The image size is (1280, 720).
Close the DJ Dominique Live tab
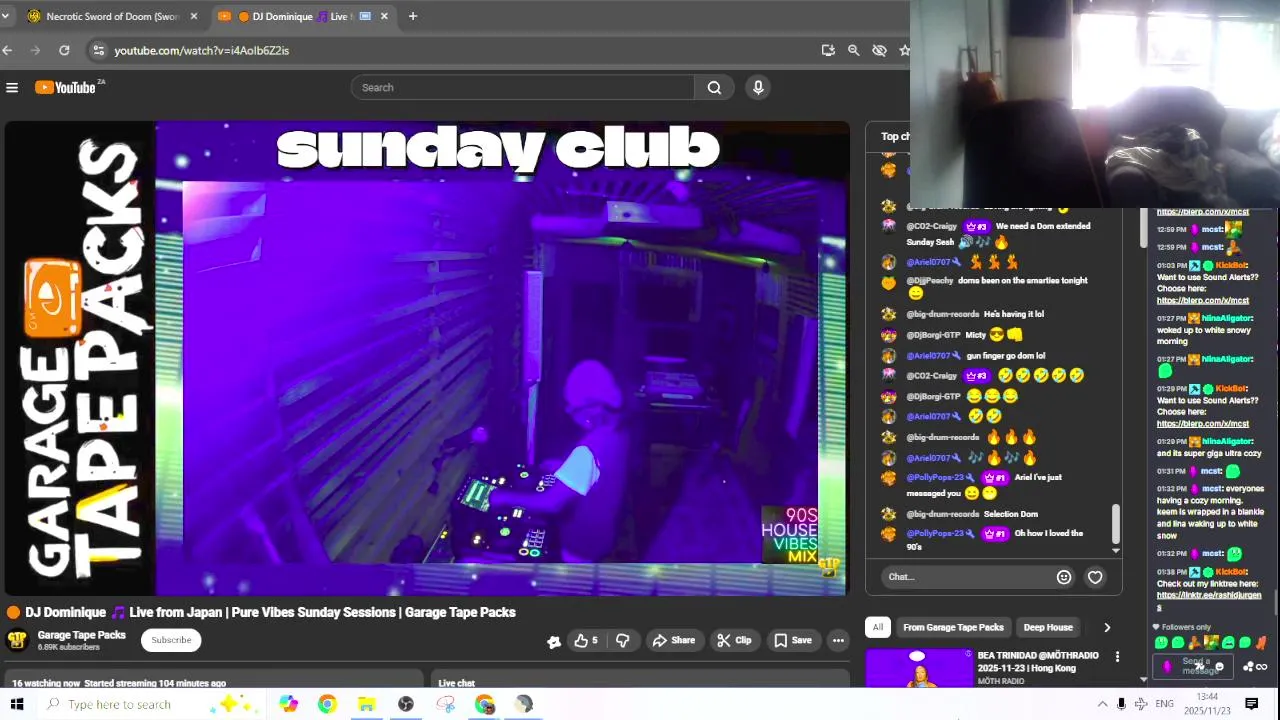pyautogui.click(x=384, y=16)
